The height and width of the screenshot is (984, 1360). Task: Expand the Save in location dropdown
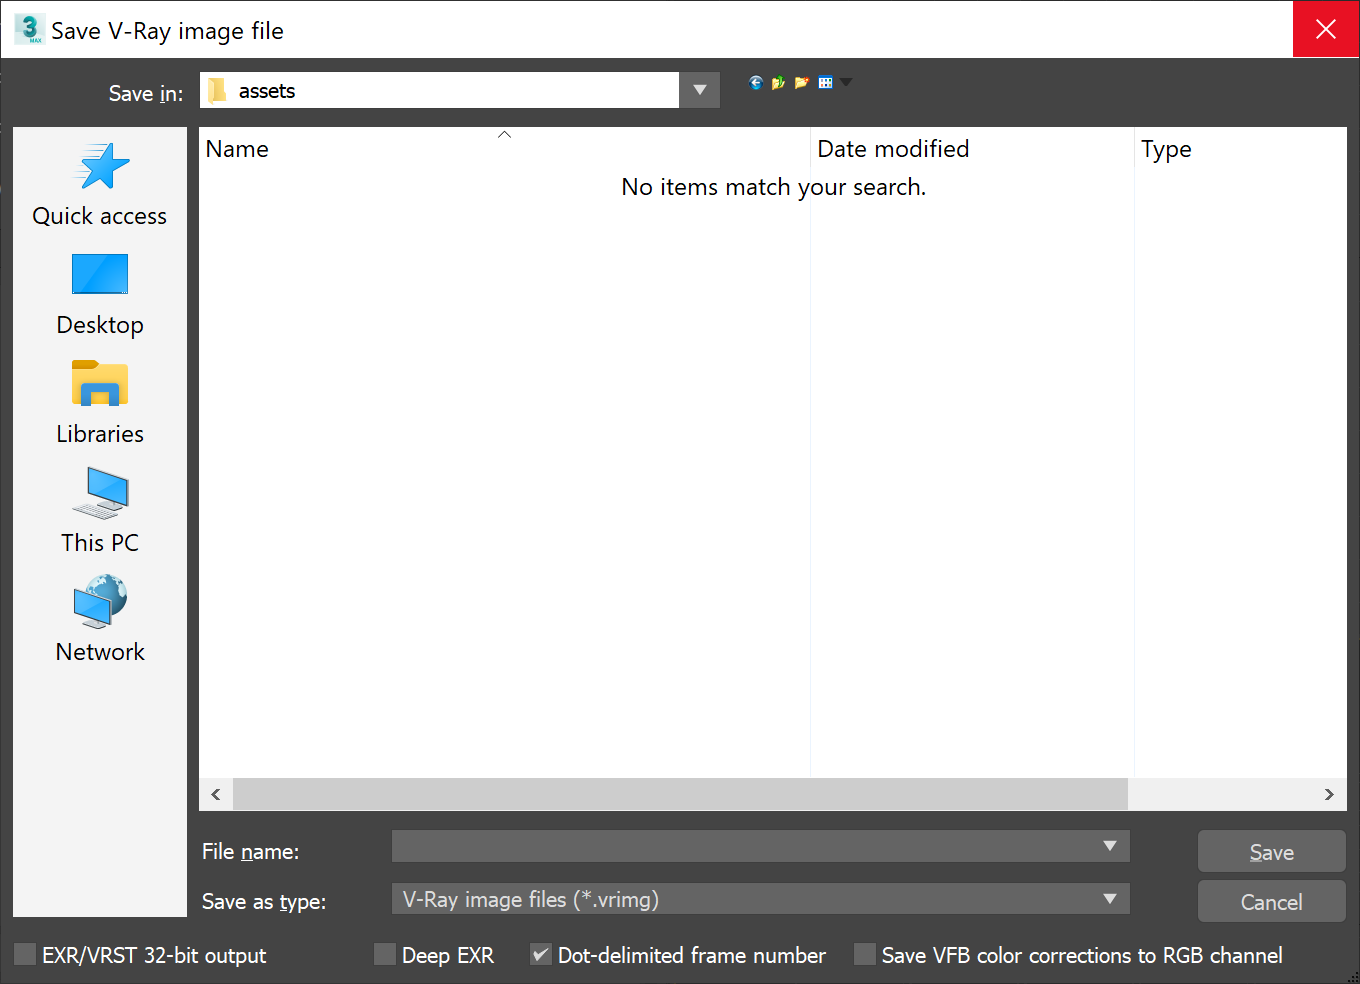click(x=699, y=90)
